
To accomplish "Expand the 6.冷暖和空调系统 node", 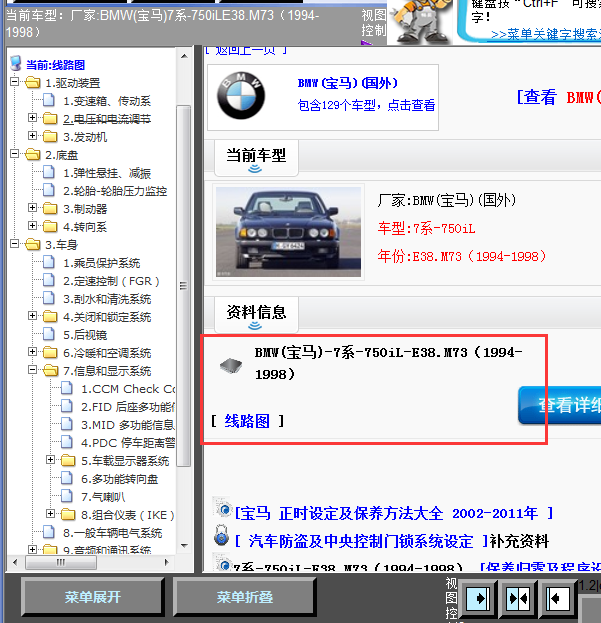I will [33, 352].
